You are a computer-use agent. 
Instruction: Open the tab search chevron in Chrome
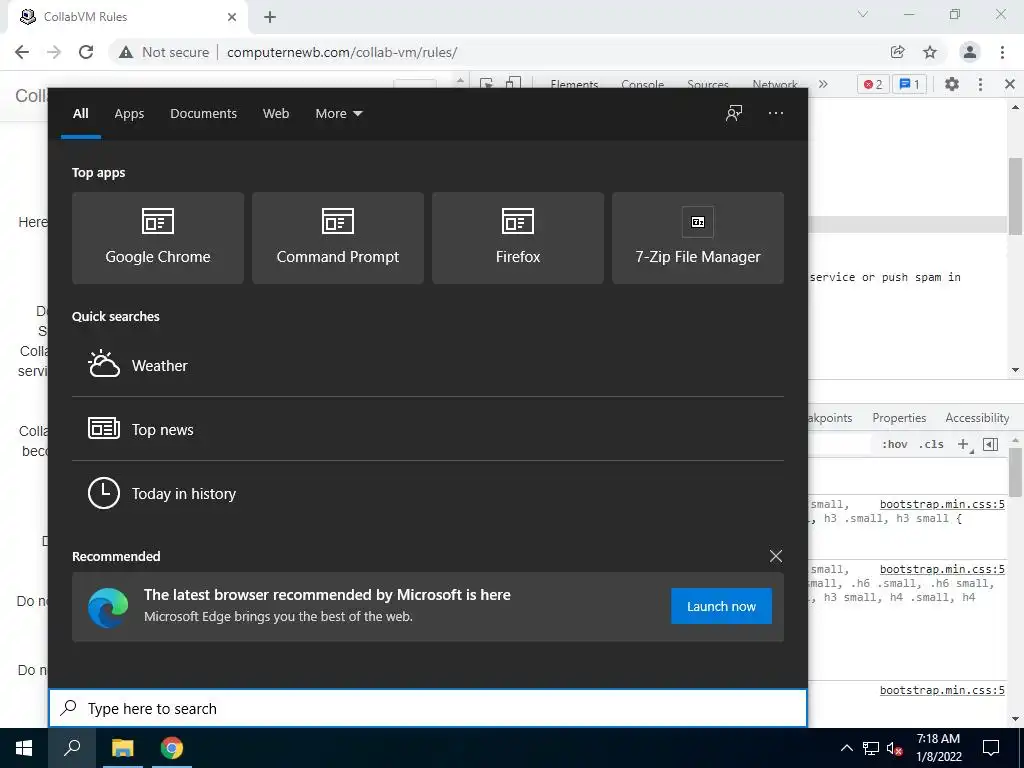click(x=863, y=14)
